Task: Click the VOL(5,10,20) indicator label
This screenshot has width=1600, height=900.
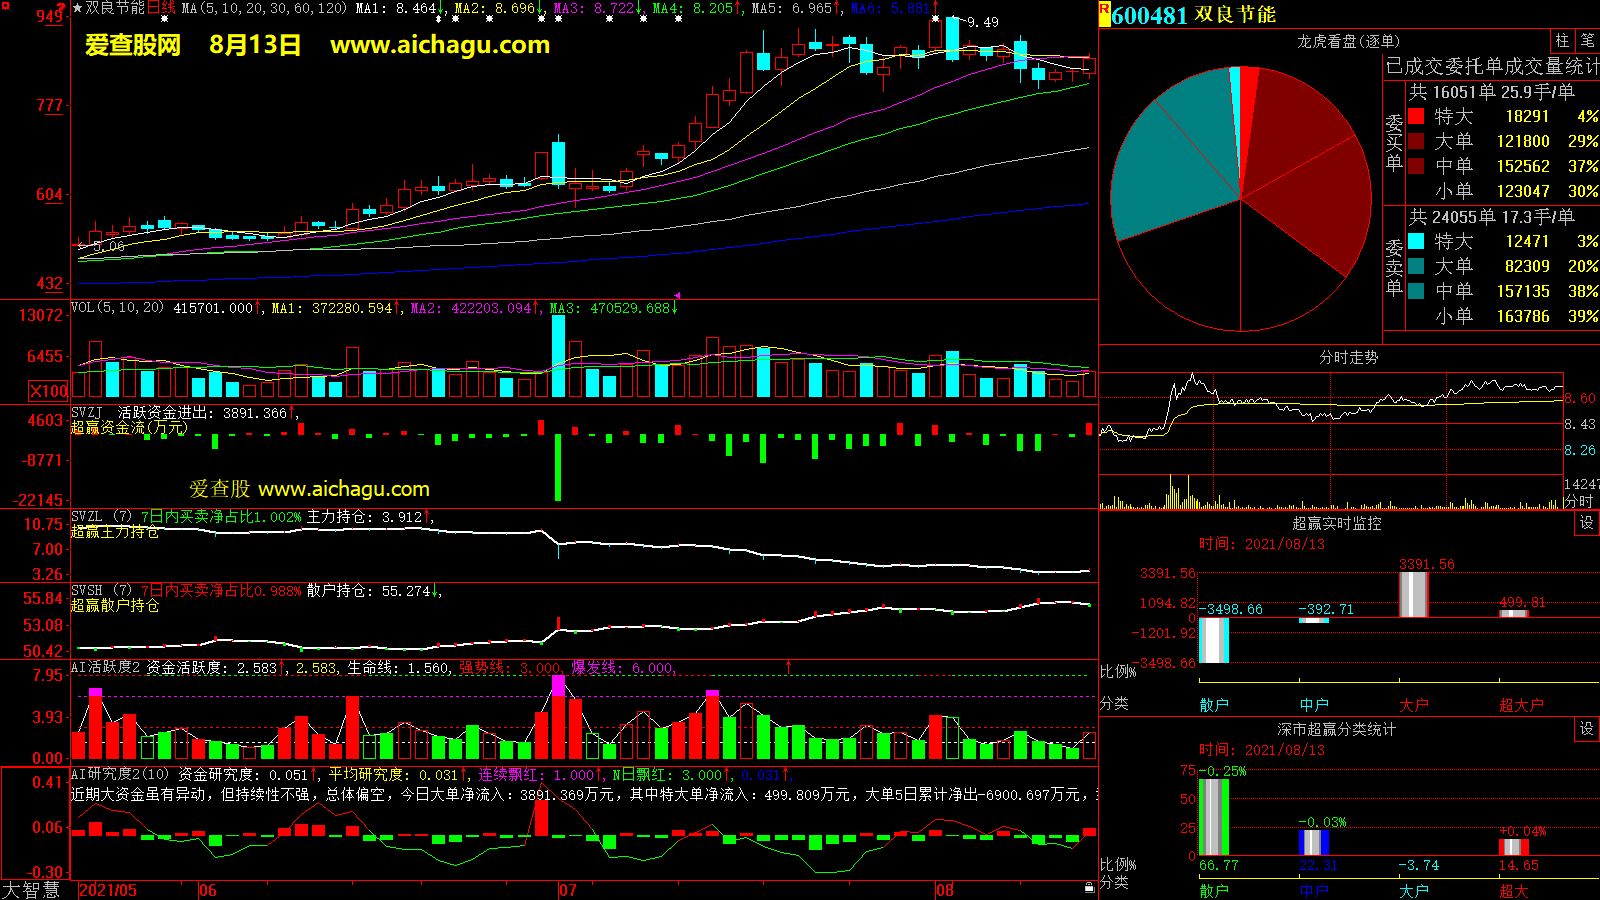Action: pyautogui.click(x=118, y=308)
